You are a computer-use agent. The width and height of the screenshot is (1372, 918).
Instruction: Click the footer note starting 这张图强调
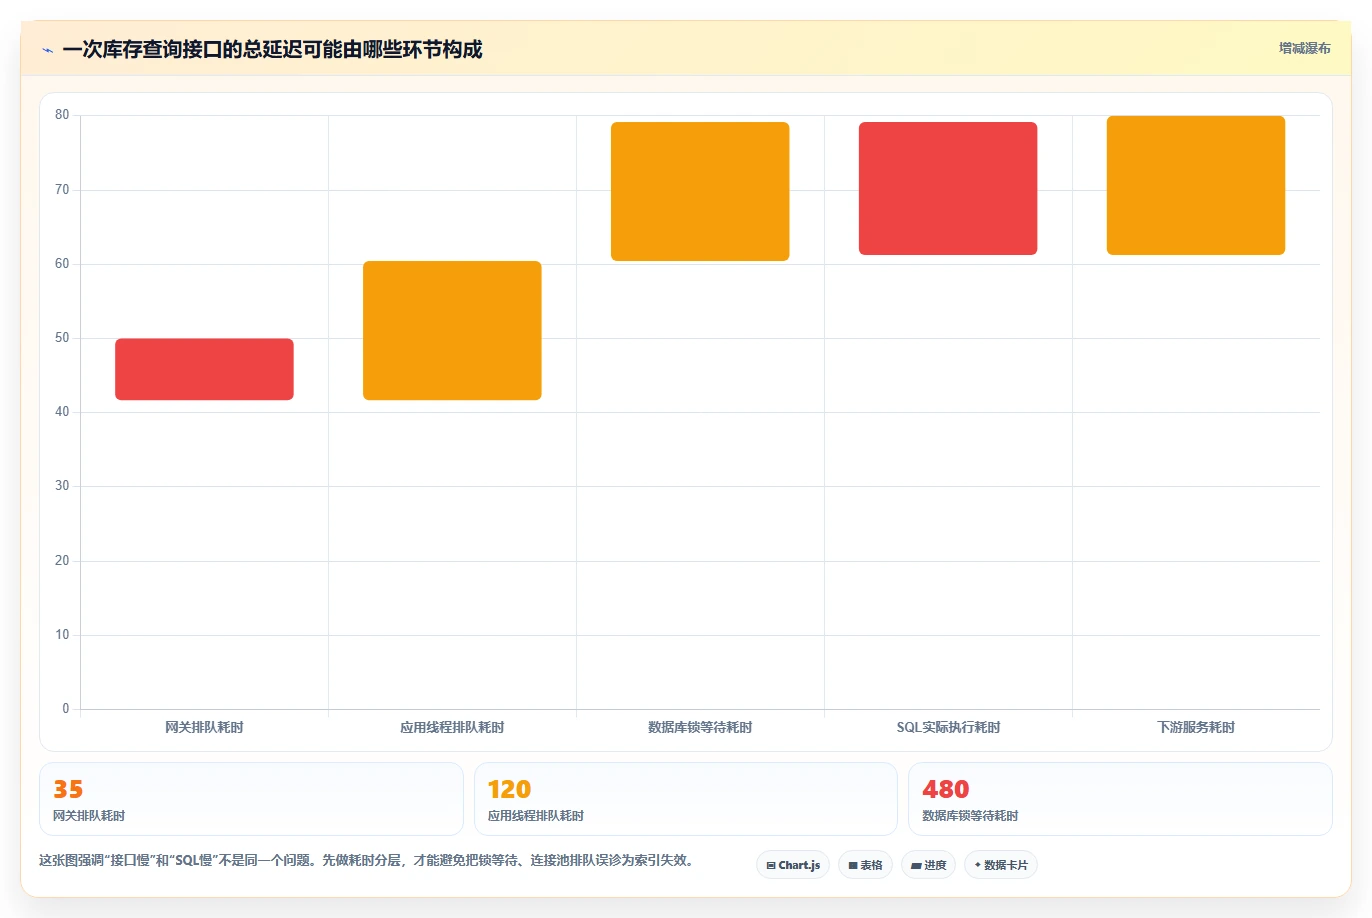point(366,860)
